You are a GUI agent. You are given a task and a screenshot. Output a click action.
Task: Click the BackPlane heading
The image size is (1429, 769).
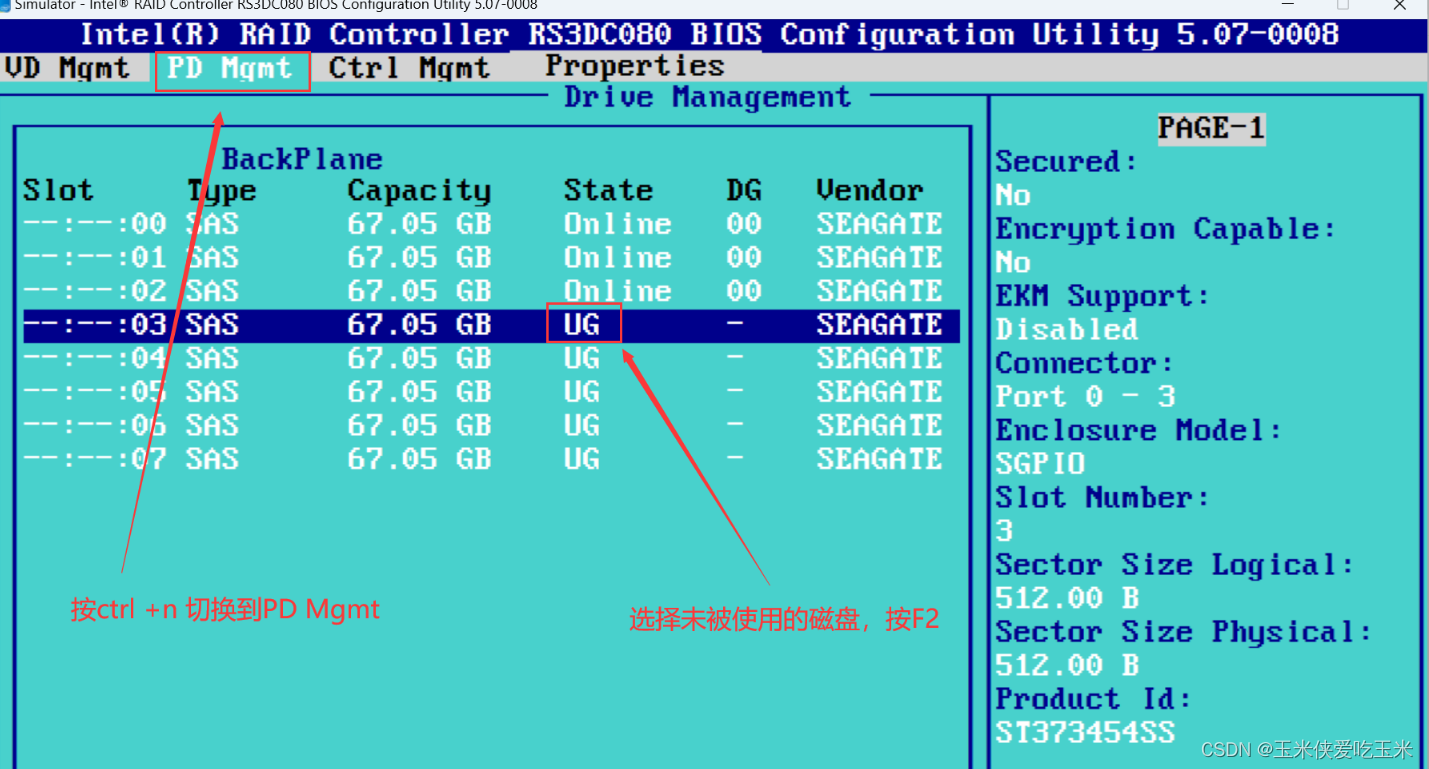click(302, 159)
